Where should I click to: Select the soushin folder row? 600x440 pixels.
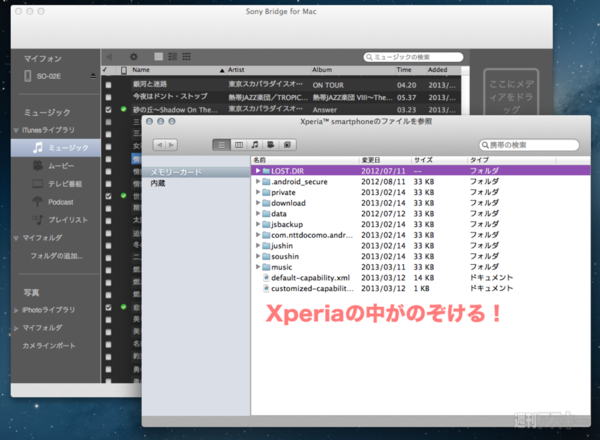coord(421,256)
